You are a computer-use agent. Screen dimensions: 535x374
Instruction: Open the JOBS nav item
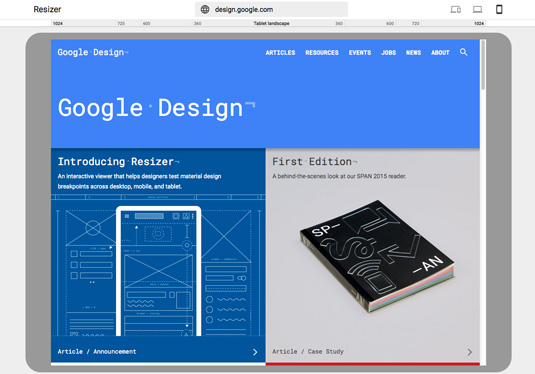pos(389,53)
